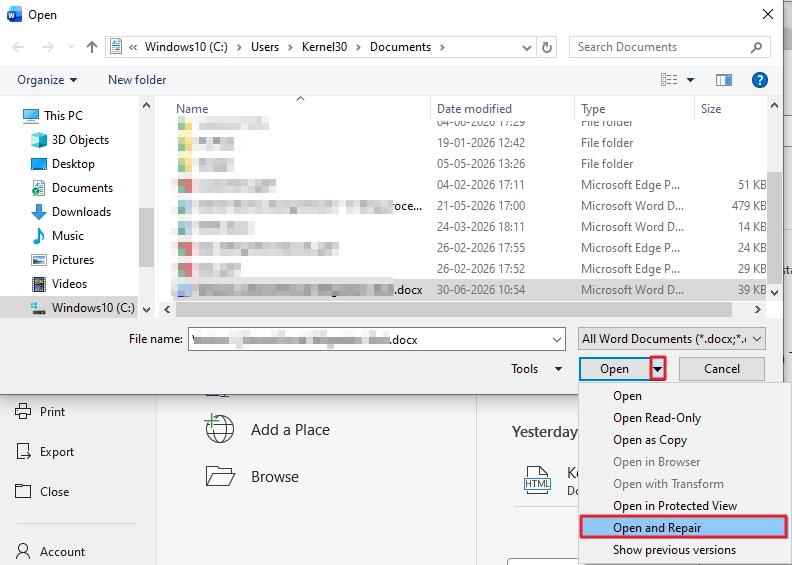This screenshot has height=565, width=792.
Task: Click Close in Word backstage
Action: [42, 491]
